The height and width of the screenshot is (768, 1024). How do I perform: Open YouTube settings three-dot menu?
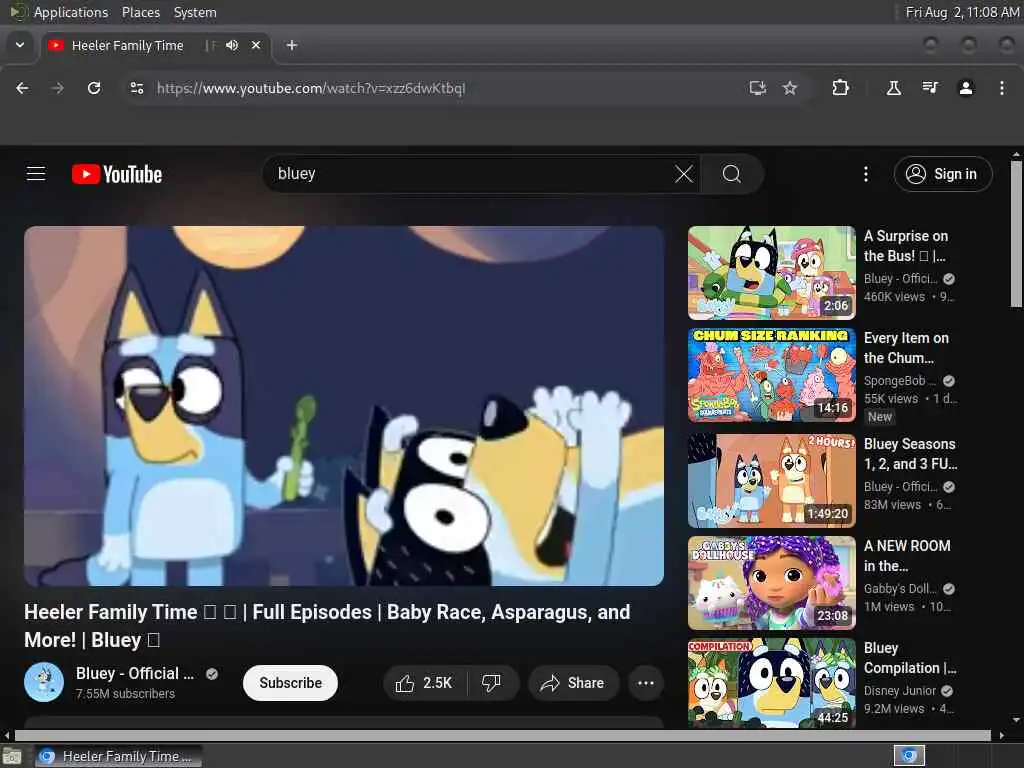866,174
